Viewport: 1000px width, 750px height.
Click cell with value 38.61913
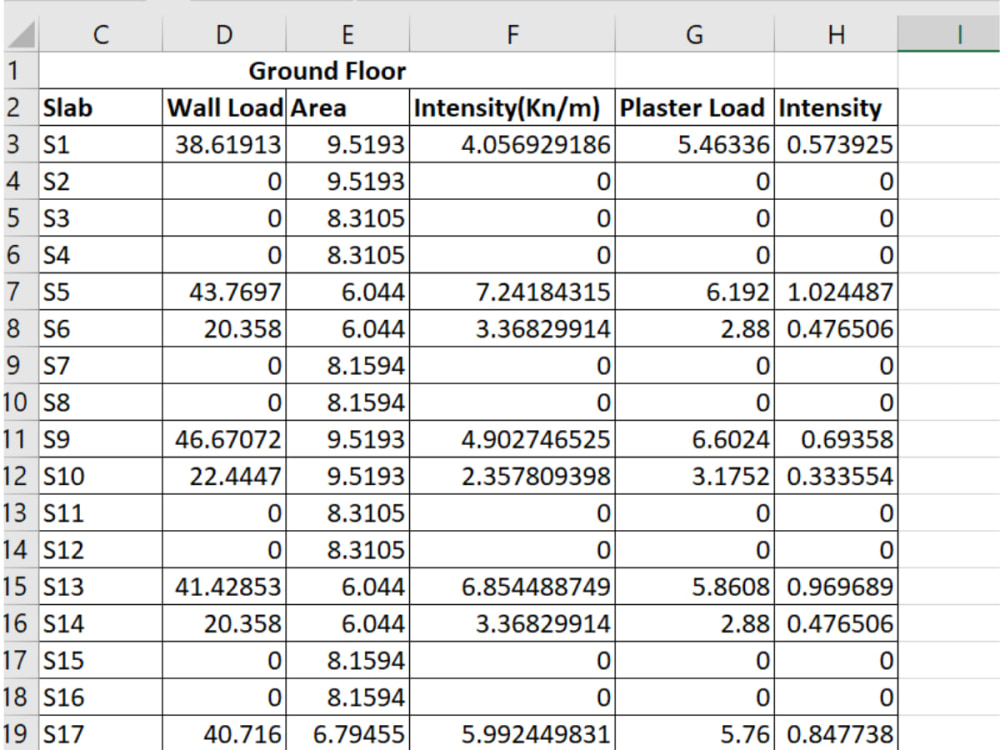[224, 145]
